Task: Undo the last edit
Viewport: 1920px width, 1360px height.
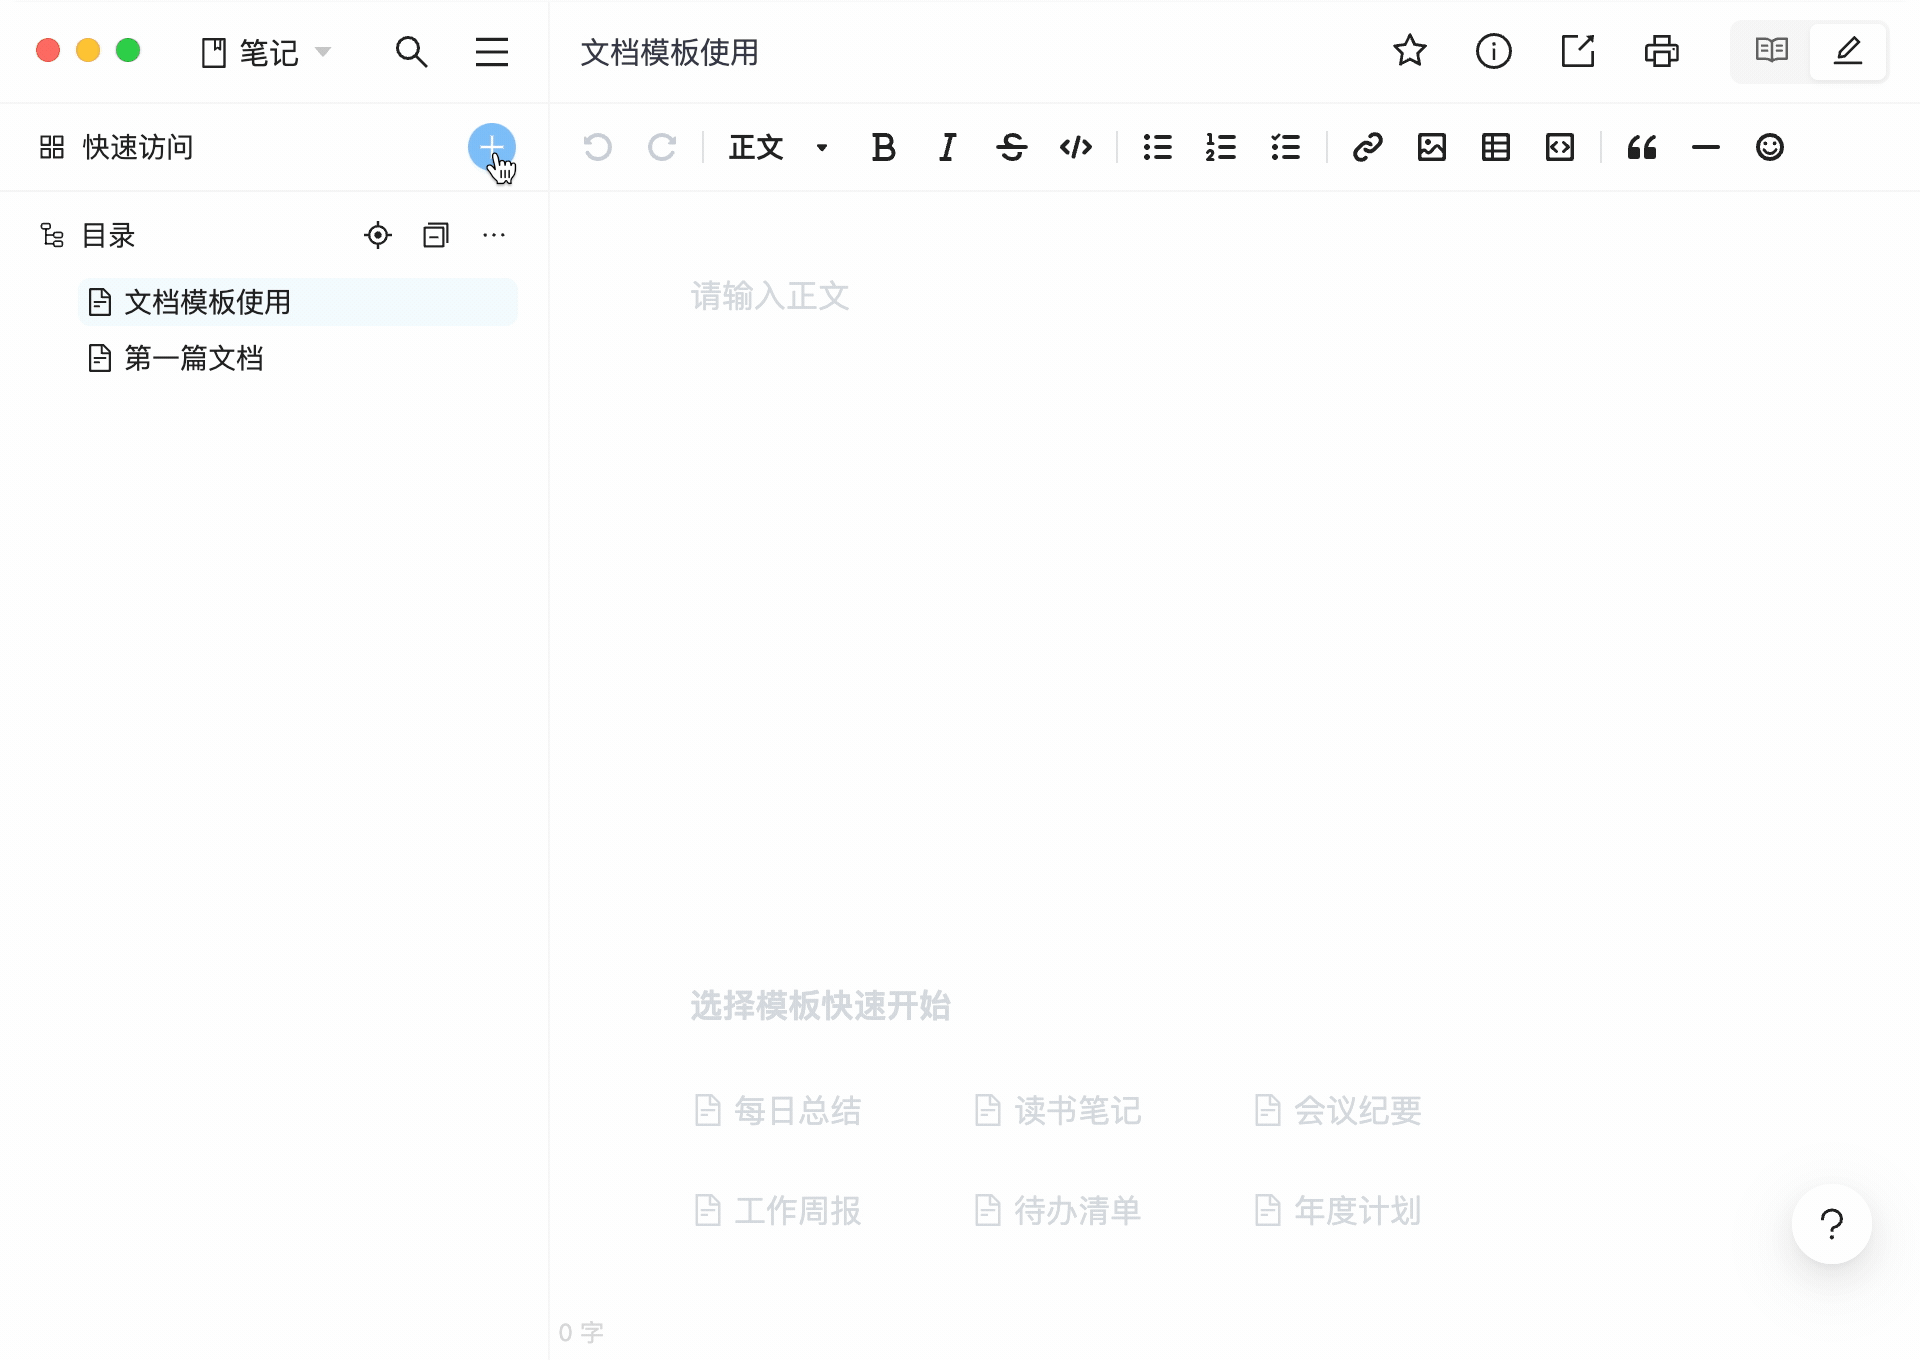Action: (598, 148)
